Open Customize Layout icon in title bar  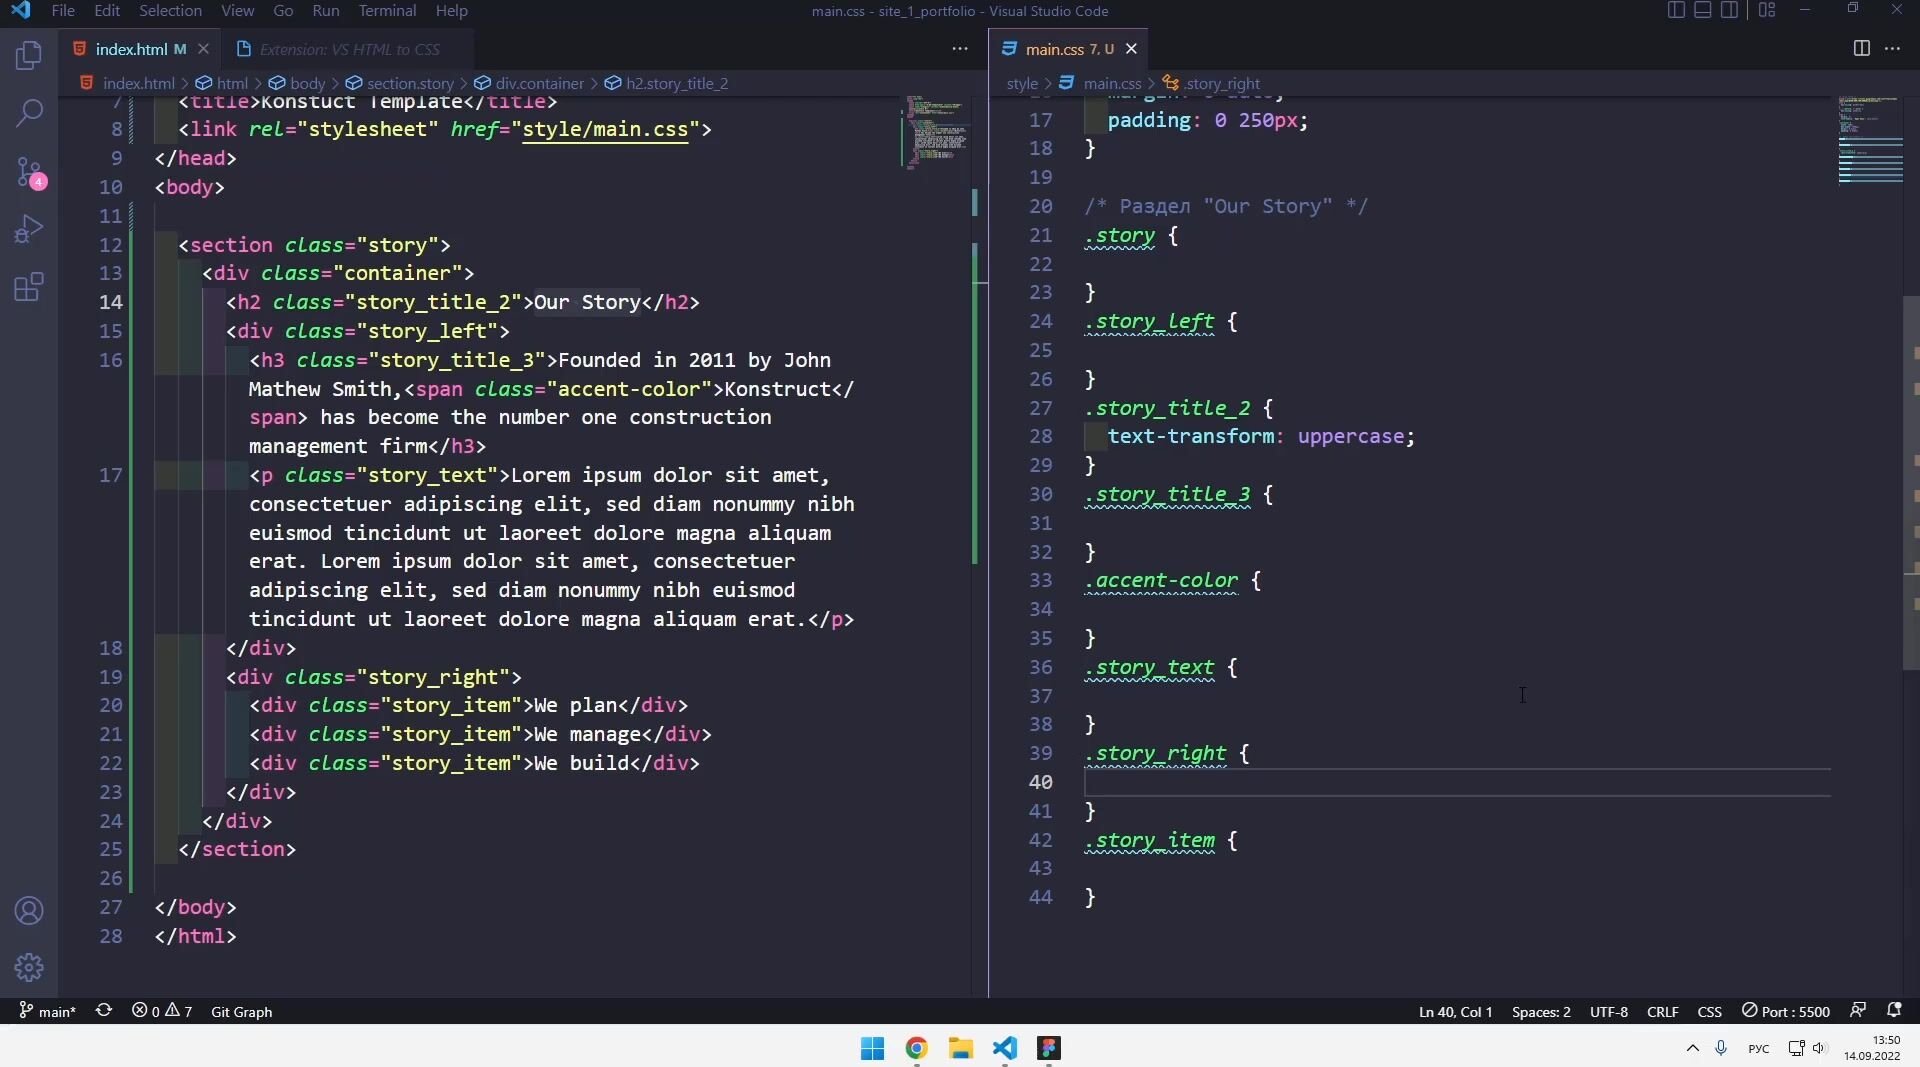click(1767, 10)
